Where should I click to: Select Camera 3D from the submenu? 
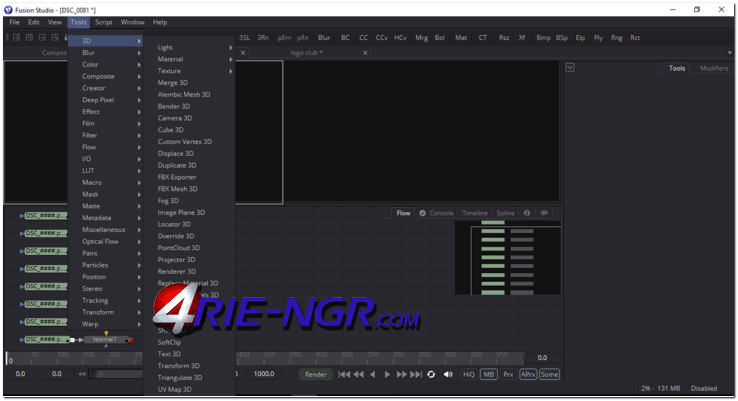[x=175, y=118]
